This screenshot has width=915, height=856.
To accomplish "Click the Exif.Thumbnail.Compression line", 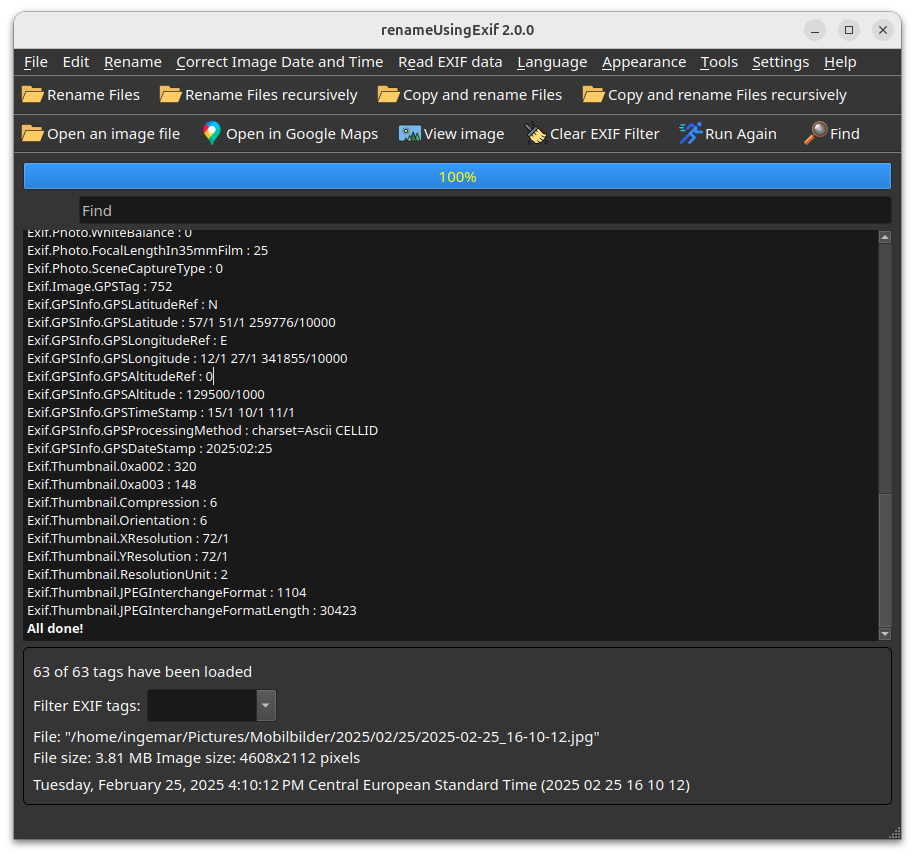I will tap(122, 503).
